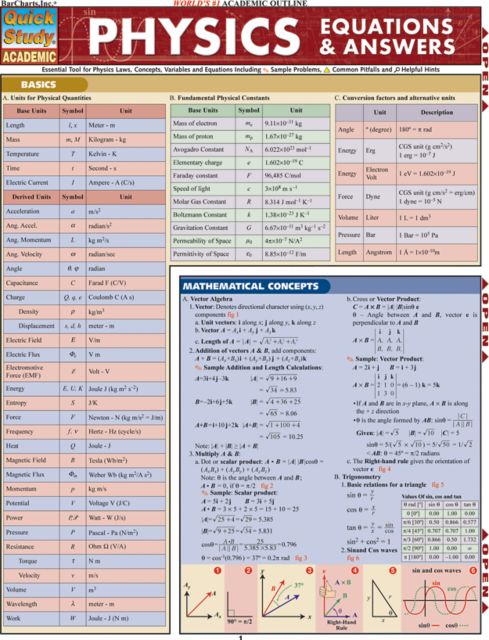Open the MATHEMATICAL CONCEPTS section header
Image resolution: width=489 pixels, height=640 pixels.
tap(255, 286)
